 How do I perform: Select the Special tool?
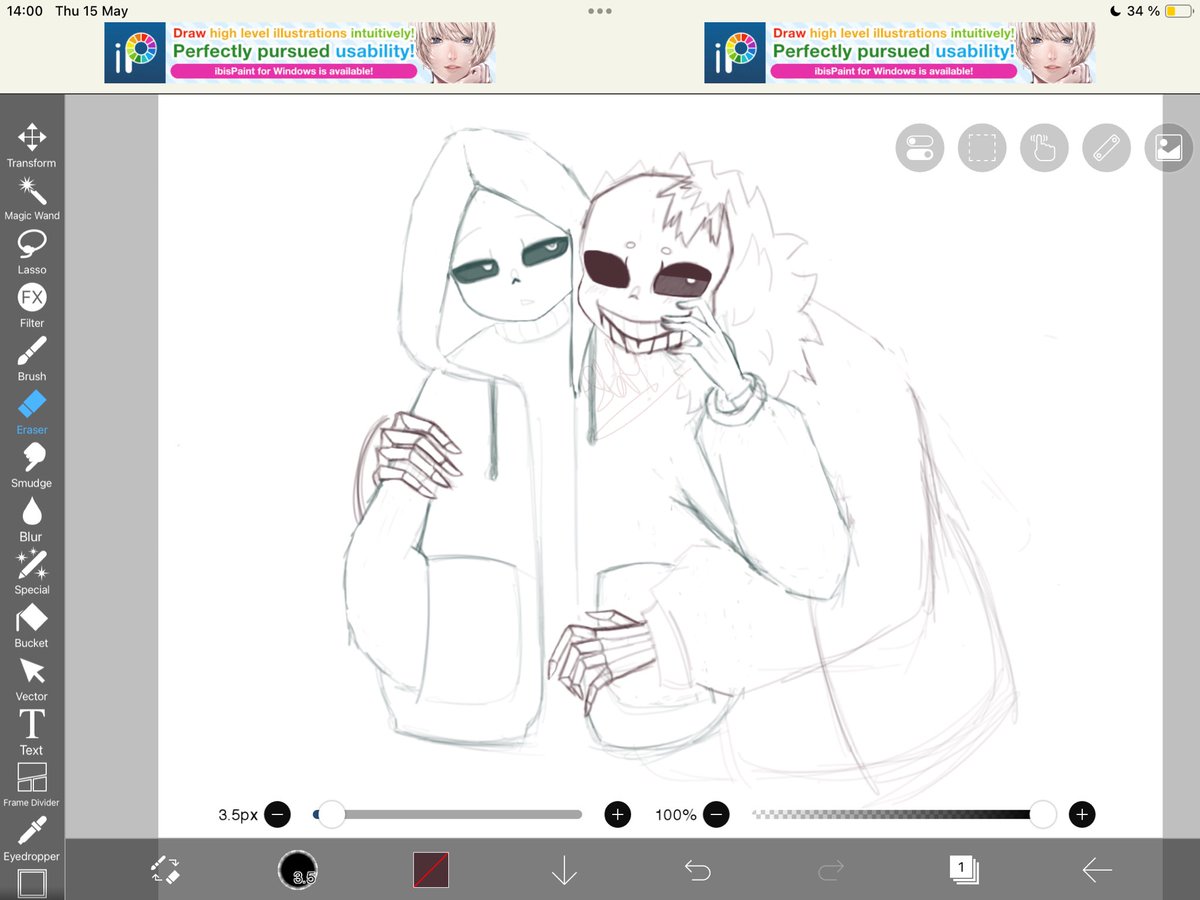pyautogui.click(x=32, y=573)
